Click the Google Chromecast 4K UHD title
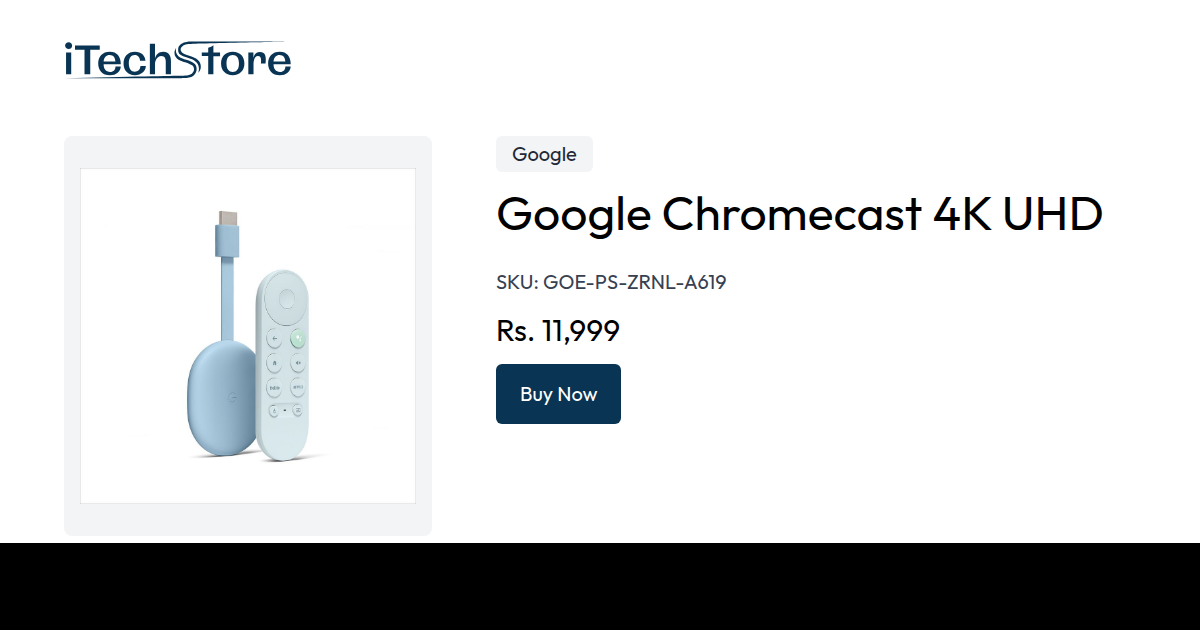 [800, 214]
